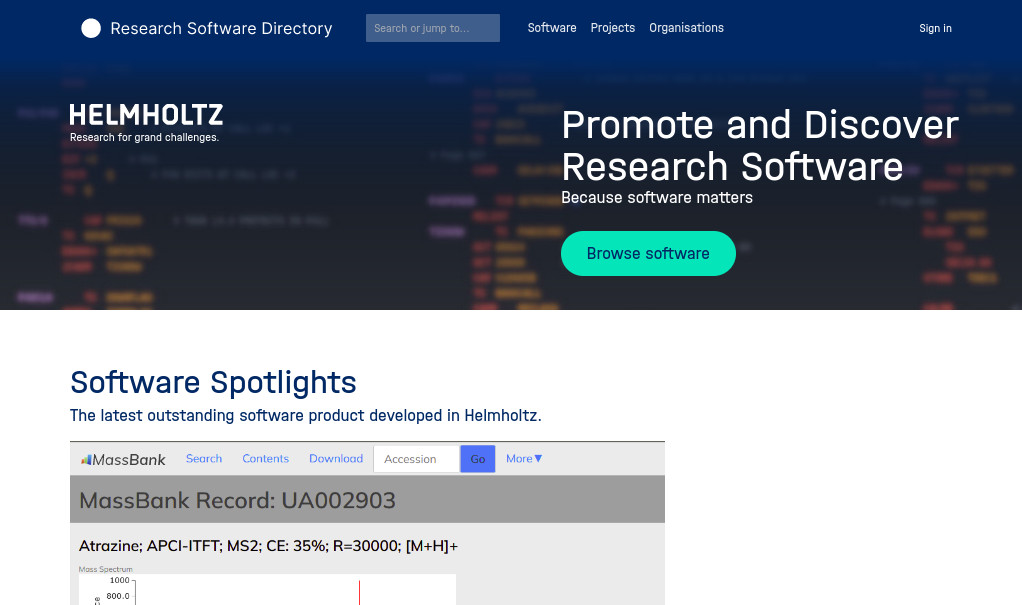Click the 'MassBank Record: UA002903' title
Viewport: 1022px width, 605px height.
point(237,500)
